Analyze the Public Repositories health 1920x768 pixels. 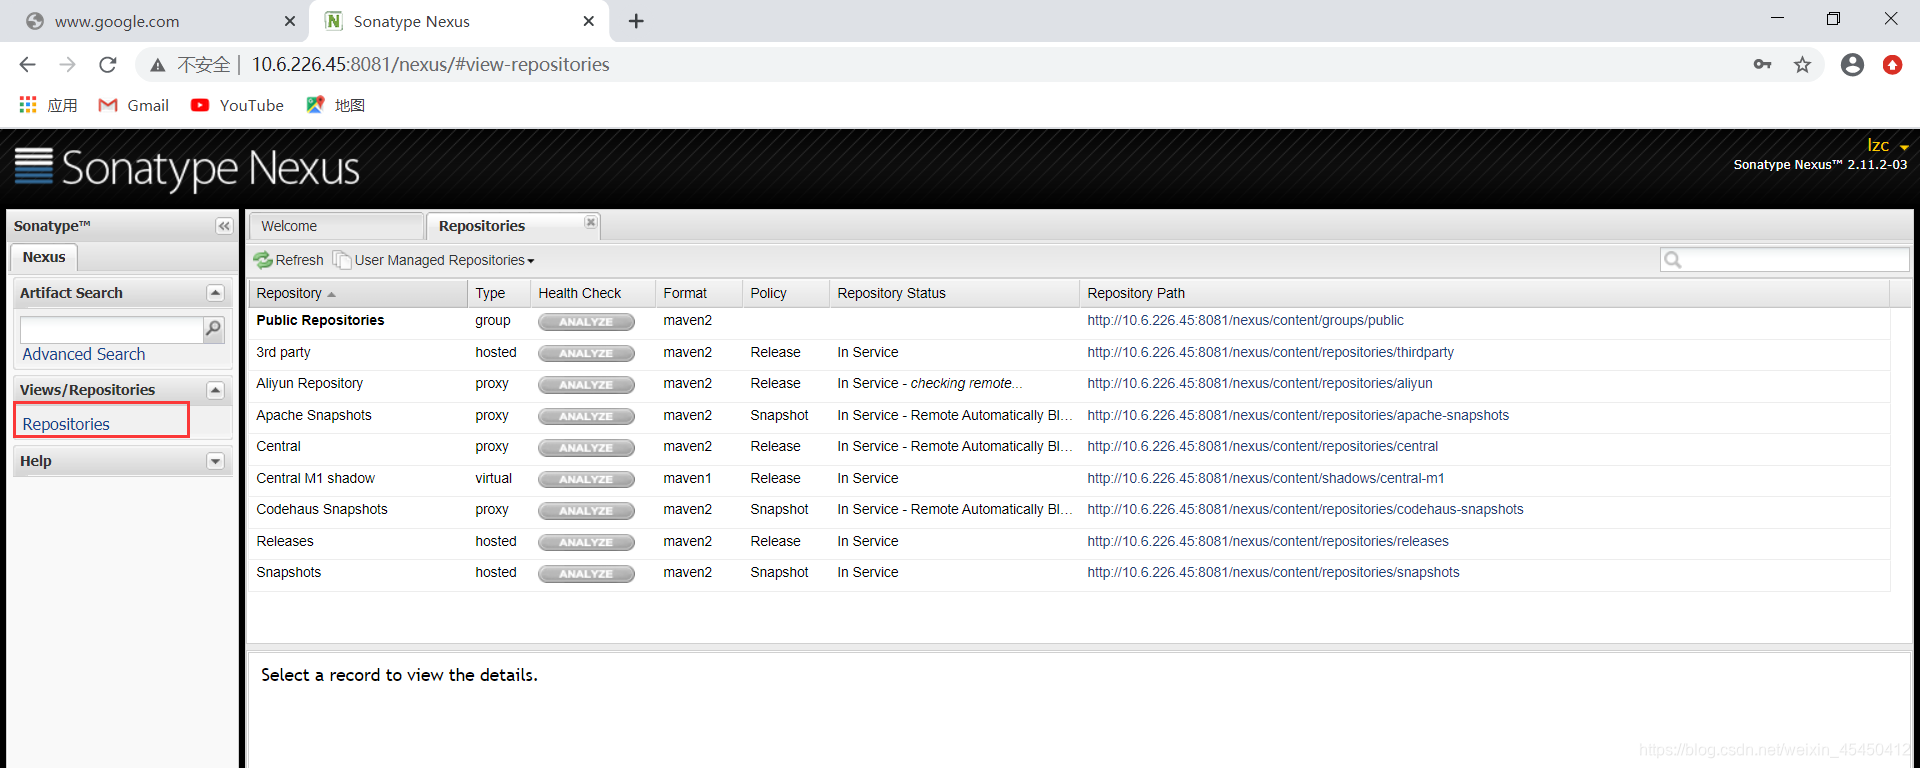586,322
